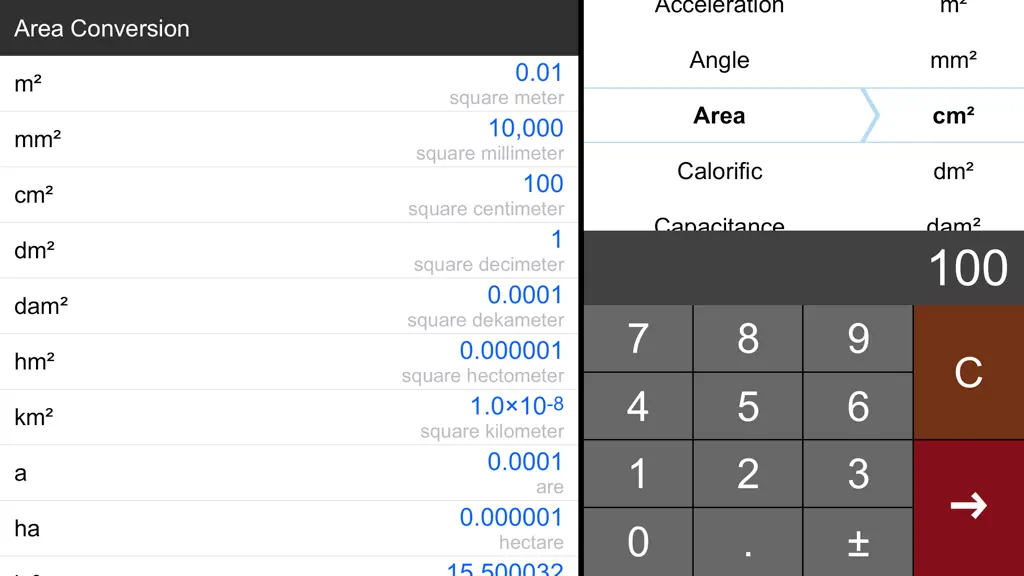Click the 0.0001 are value
The width and height of the screenshot is (1024, 576).
coord(525,462)
